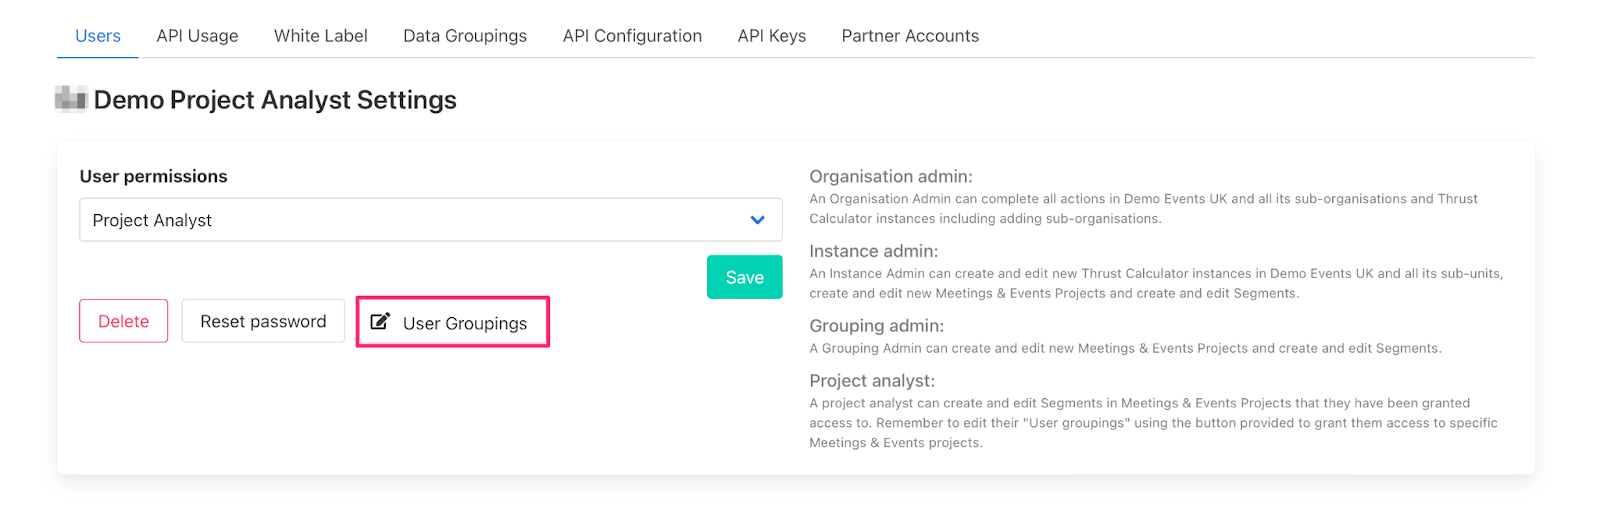
Task: Click the Demo Project Analyst Settings heading
Action: (275, 100)
